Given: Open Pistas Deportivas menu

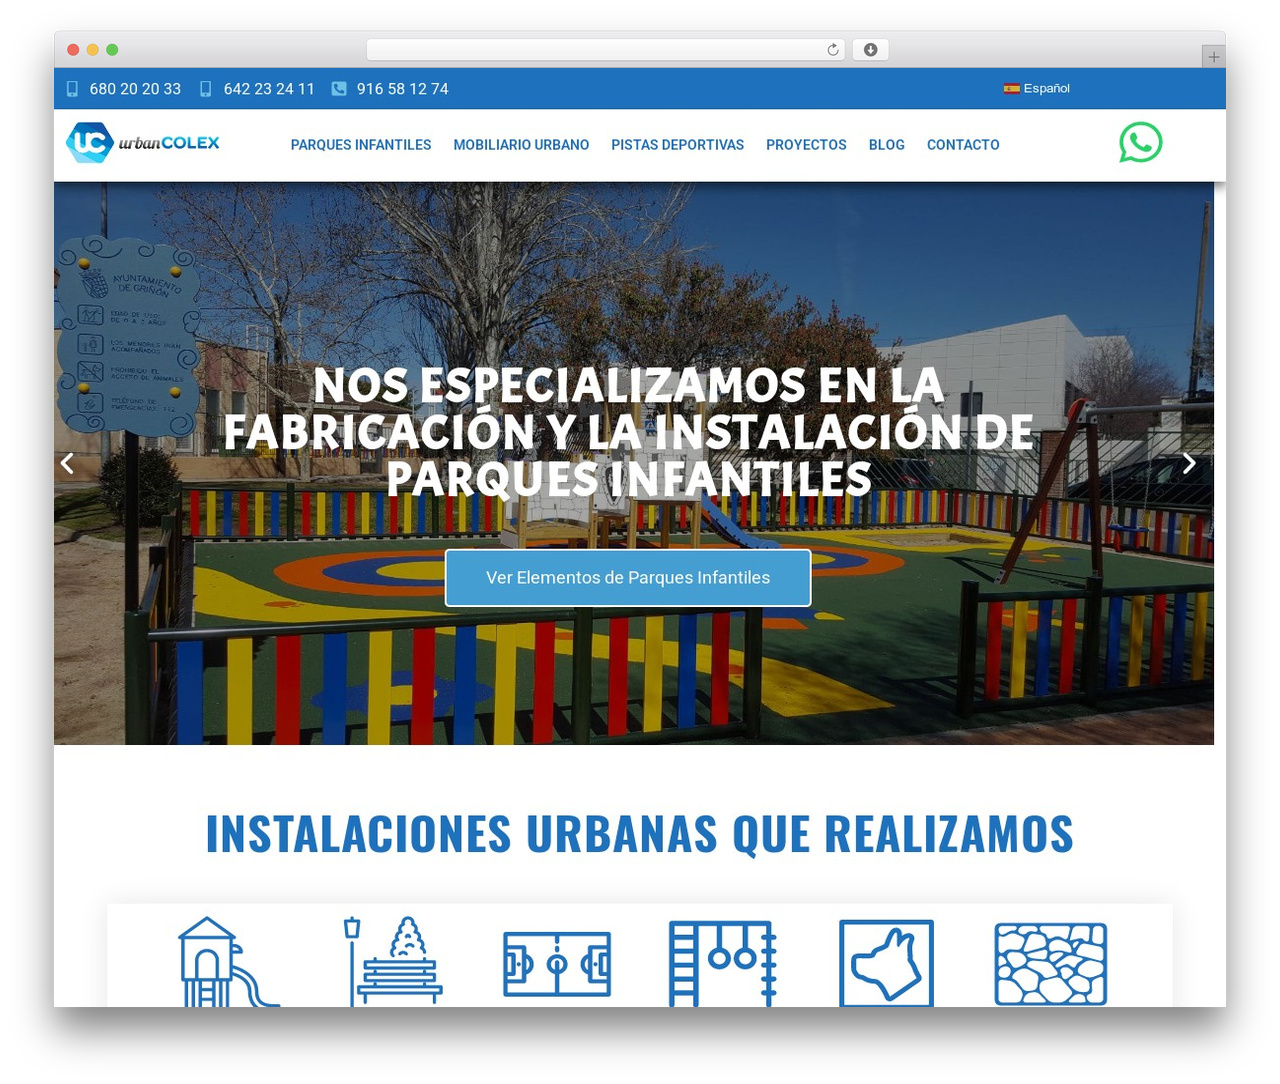Looking at the screenshot, I should pyautogui.click(x=678, y=145).
